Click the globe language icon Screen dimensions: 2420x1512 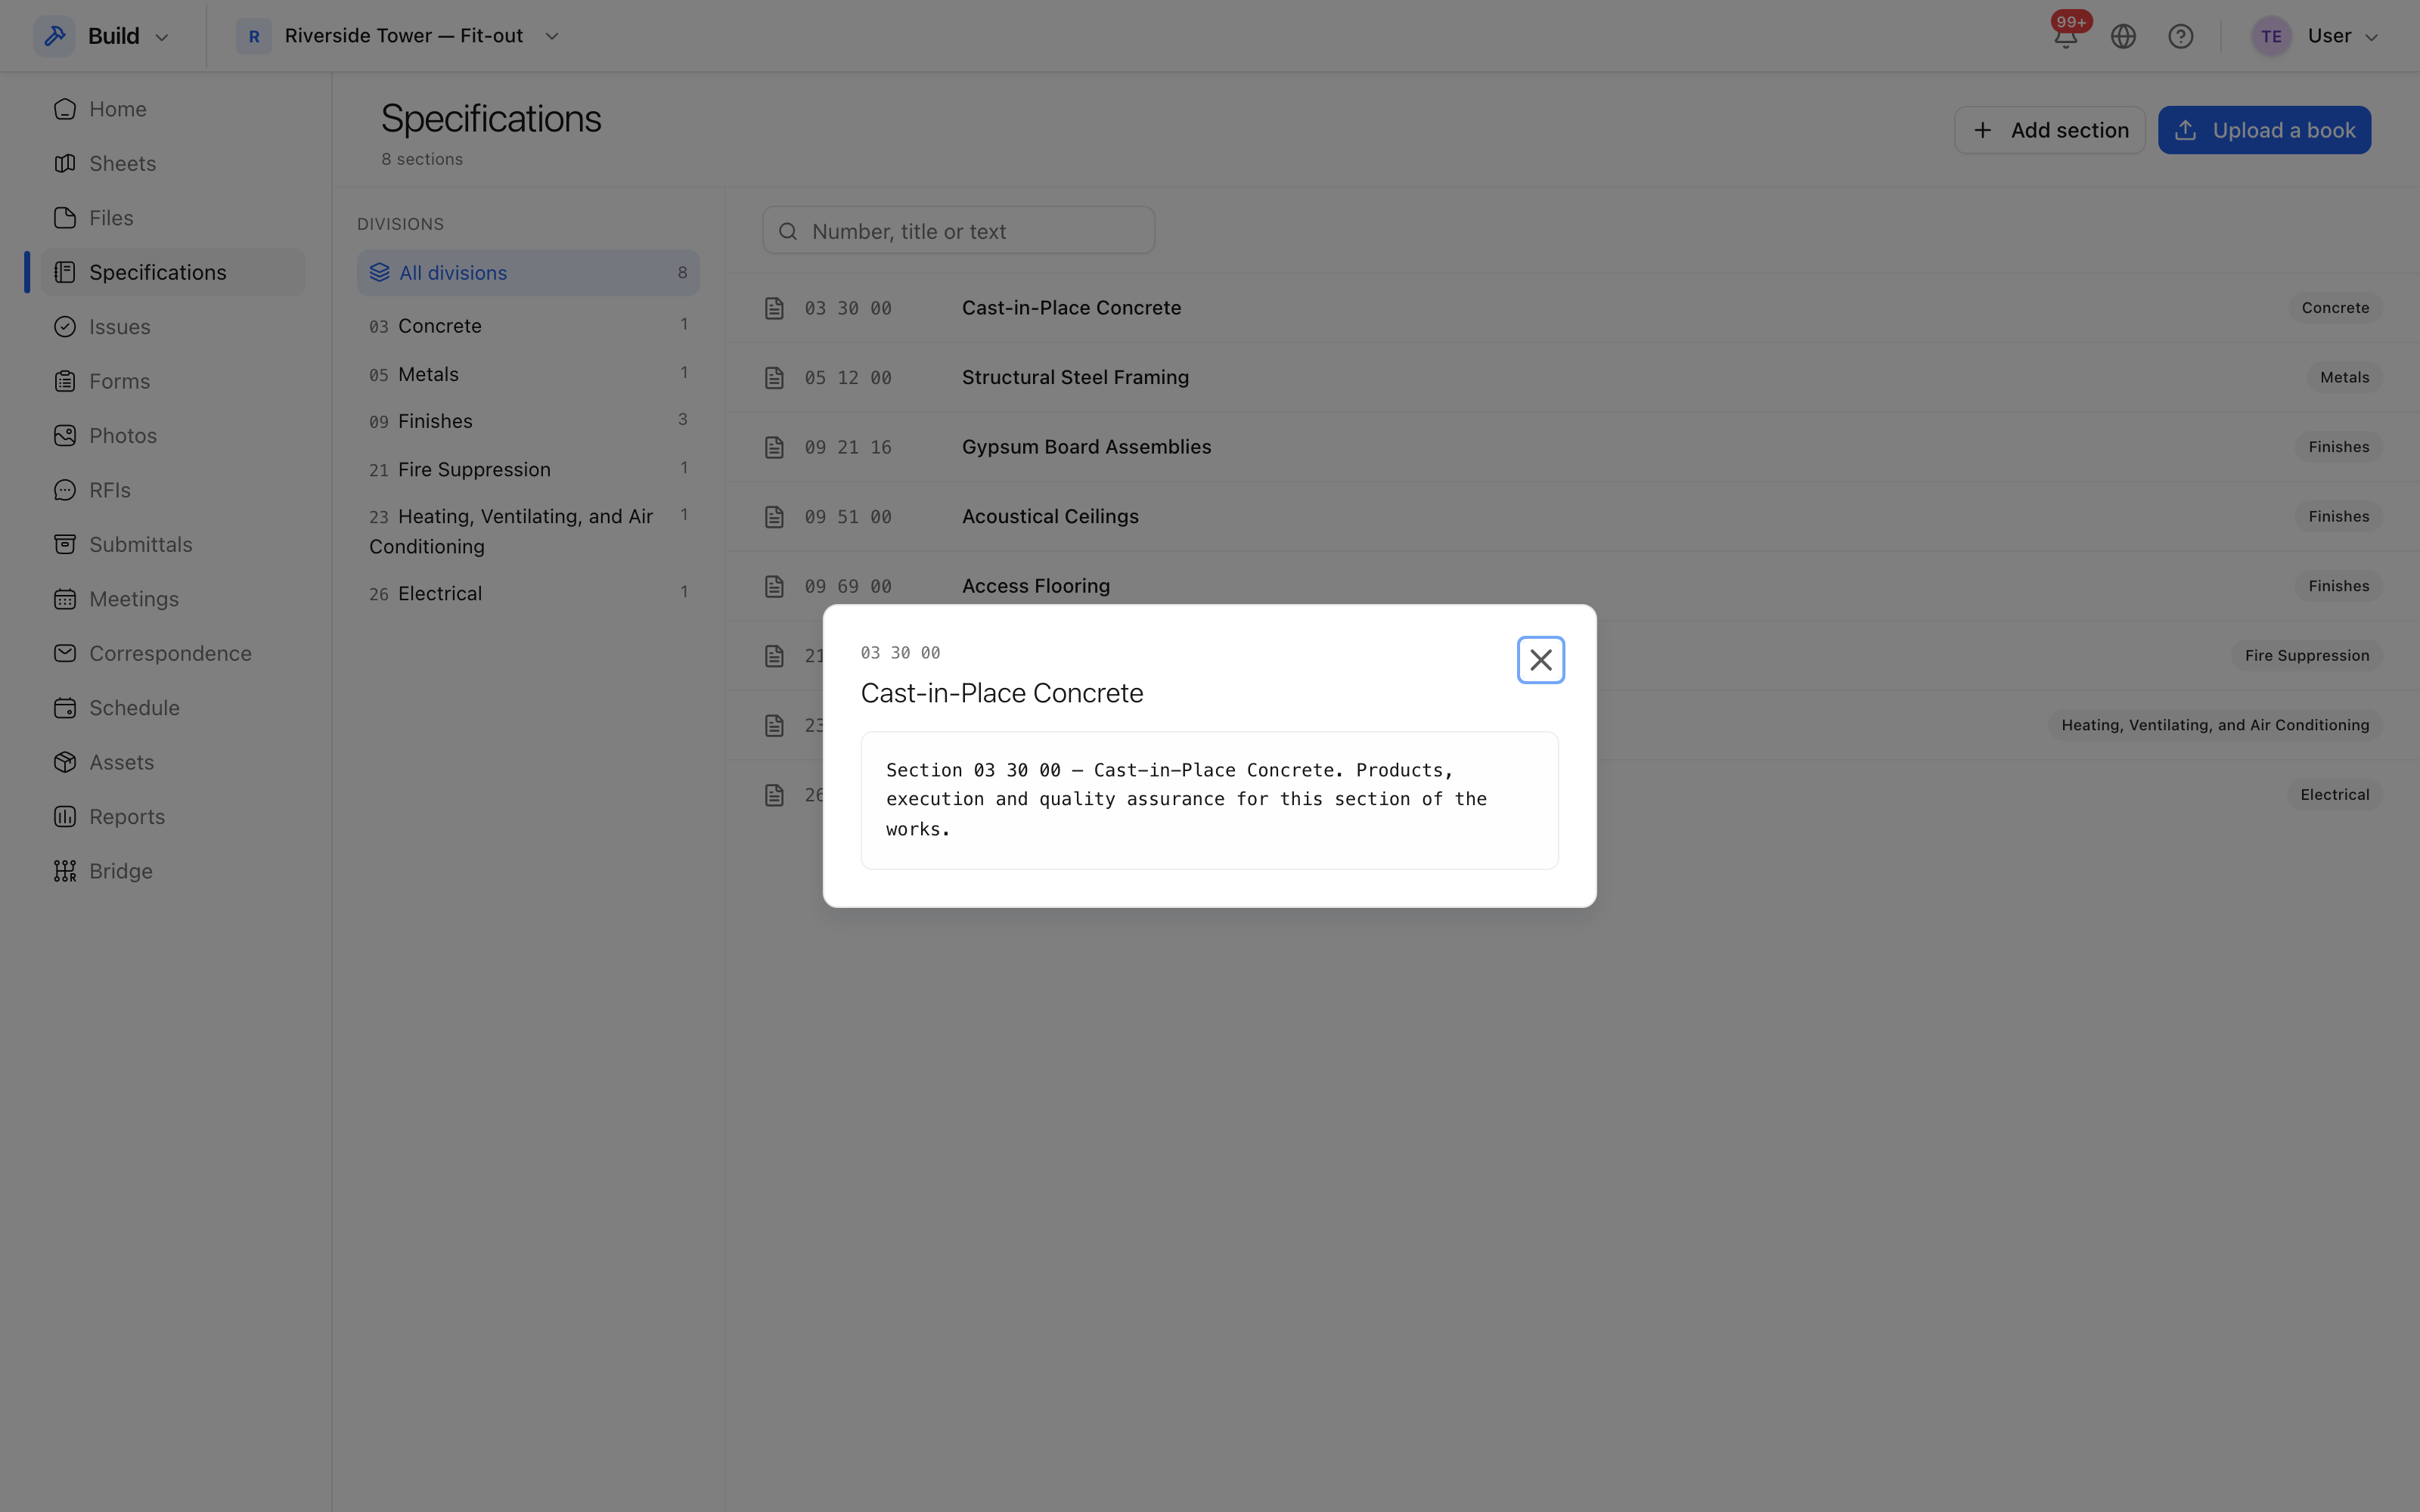coord(2123,36)
